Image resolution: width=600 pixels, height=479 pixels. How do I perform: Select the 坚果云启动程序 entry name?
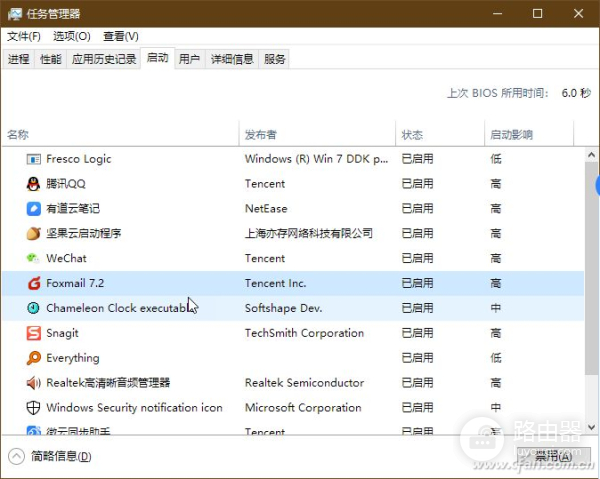84,233
